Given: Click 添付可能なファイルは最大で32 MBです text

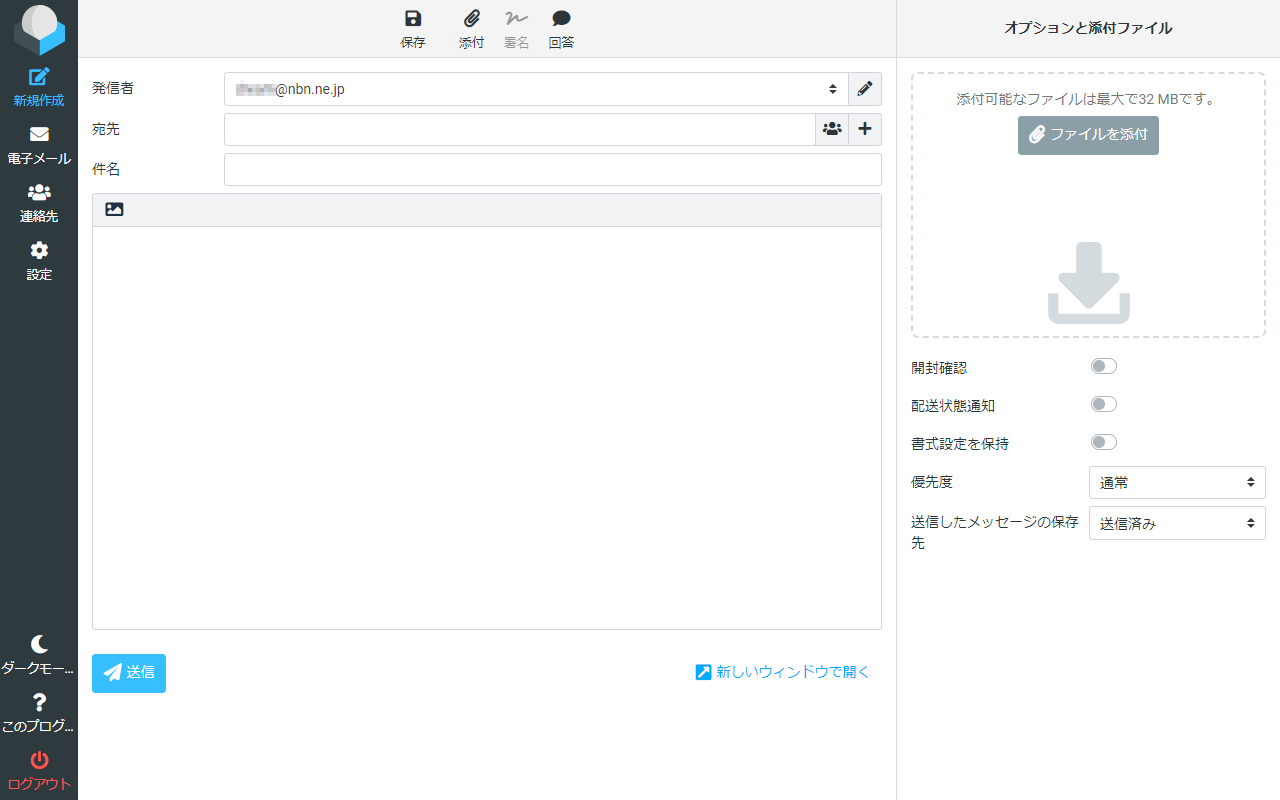Looking at the screenshot, I should coord(1086,99).
